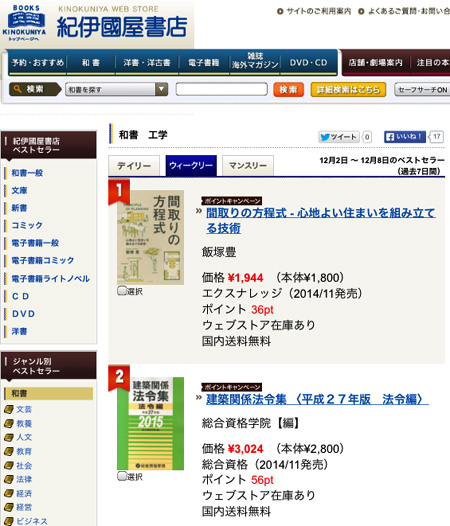Open 新書 bestseller link
The width and height of the screenshot is (450, 526).
pos(19,208)
